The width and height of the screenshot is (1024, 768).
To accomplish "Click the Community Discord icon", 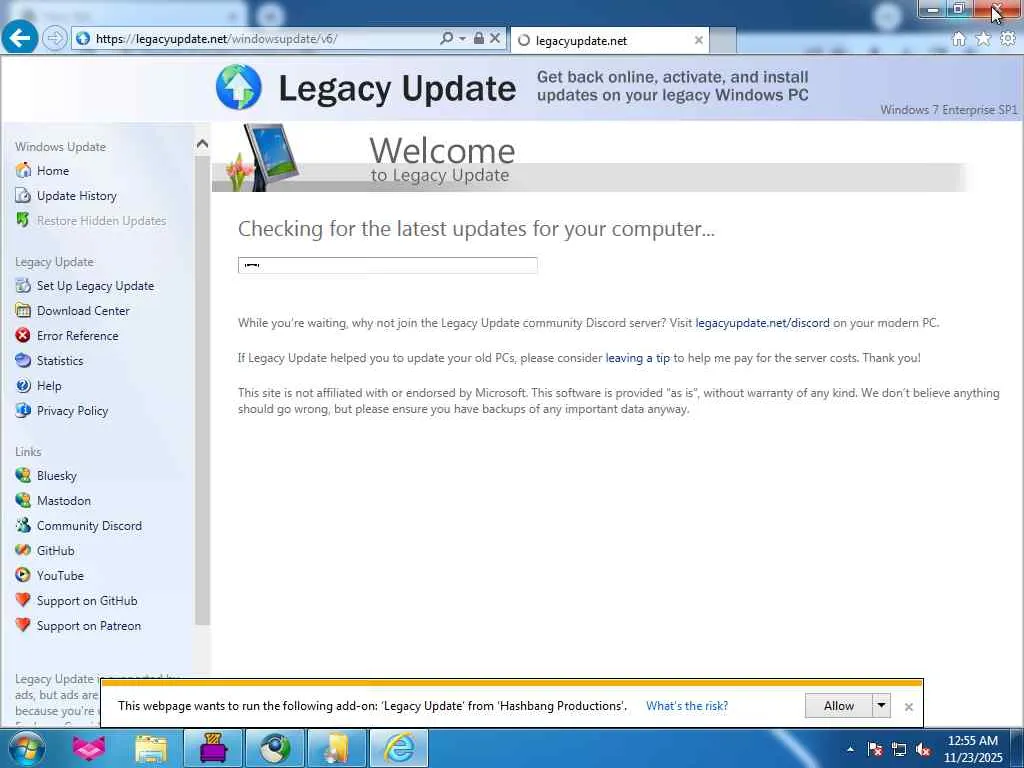I will pos(23,525).
